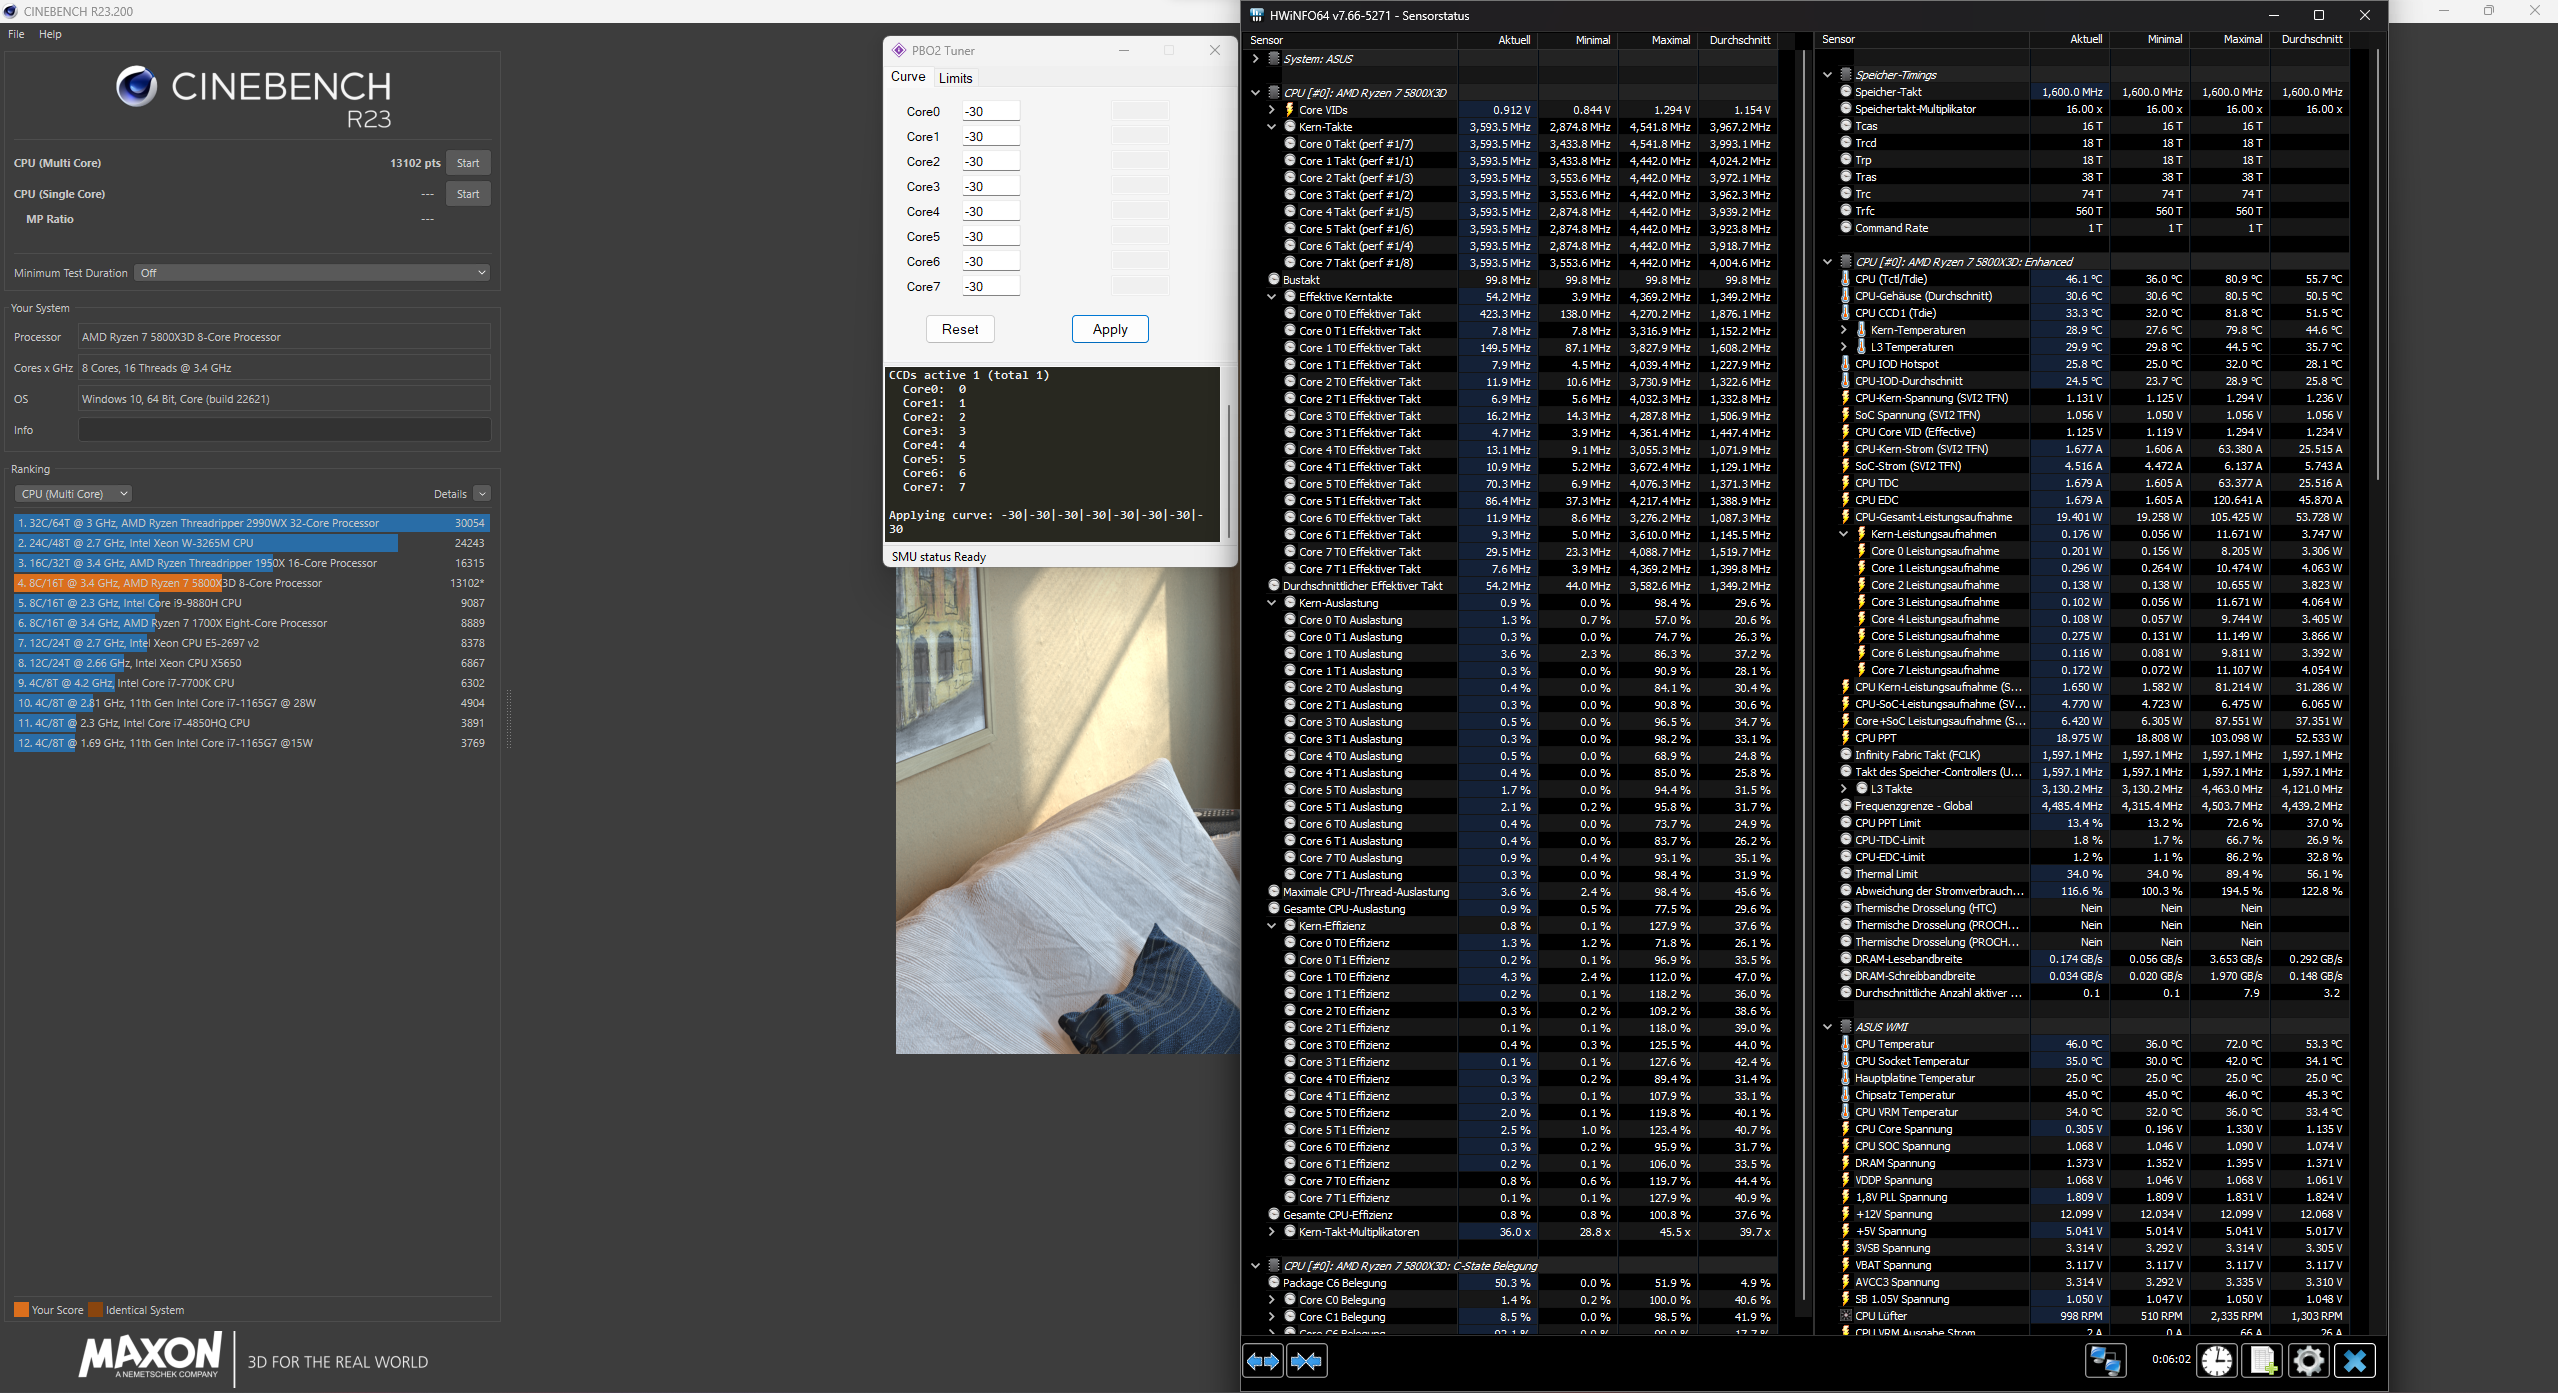Image resolution: width=2558 pixels, height=1393 pixels.
Task: Reset sensor timer with the clock icon
Action: [x=2217, y=1361]
